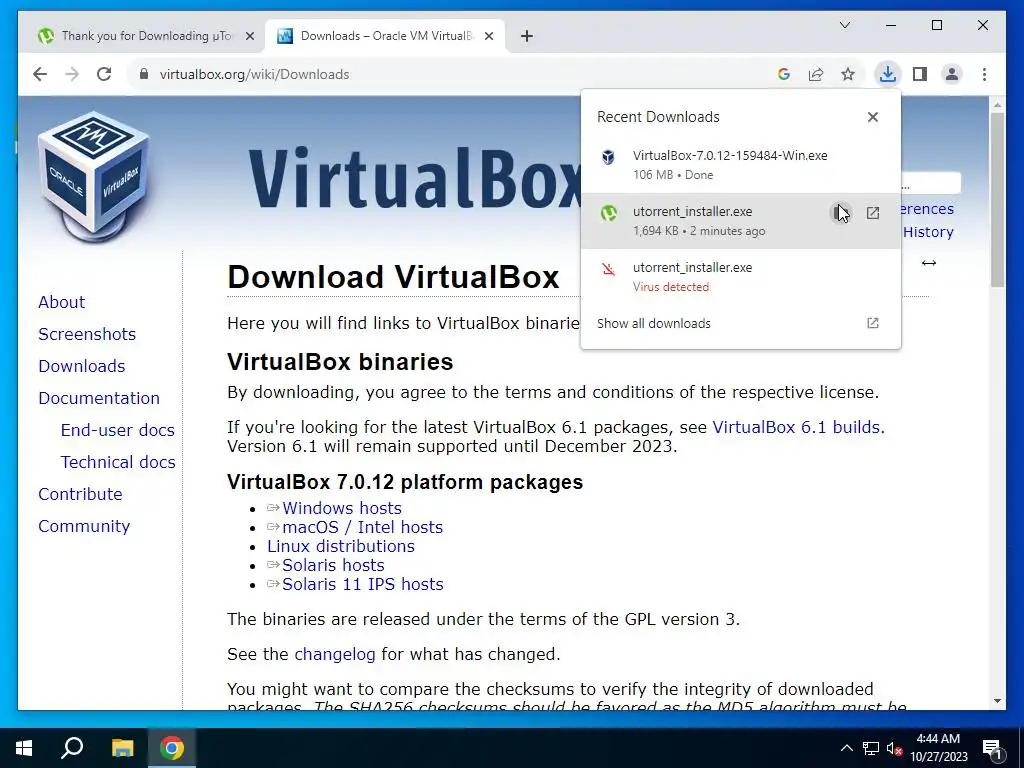Open Show all downloads external icon

tap(872, 323)
